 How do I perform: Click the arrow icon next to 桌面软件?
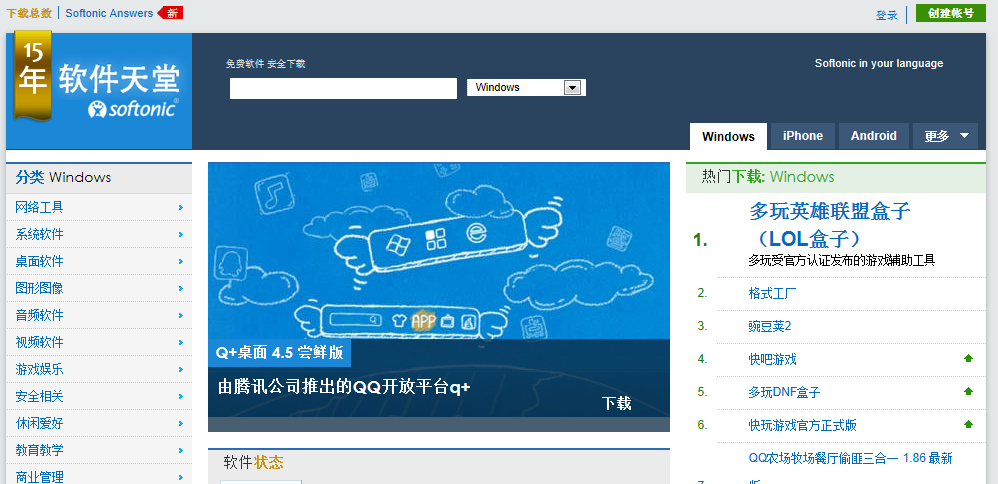181,261
